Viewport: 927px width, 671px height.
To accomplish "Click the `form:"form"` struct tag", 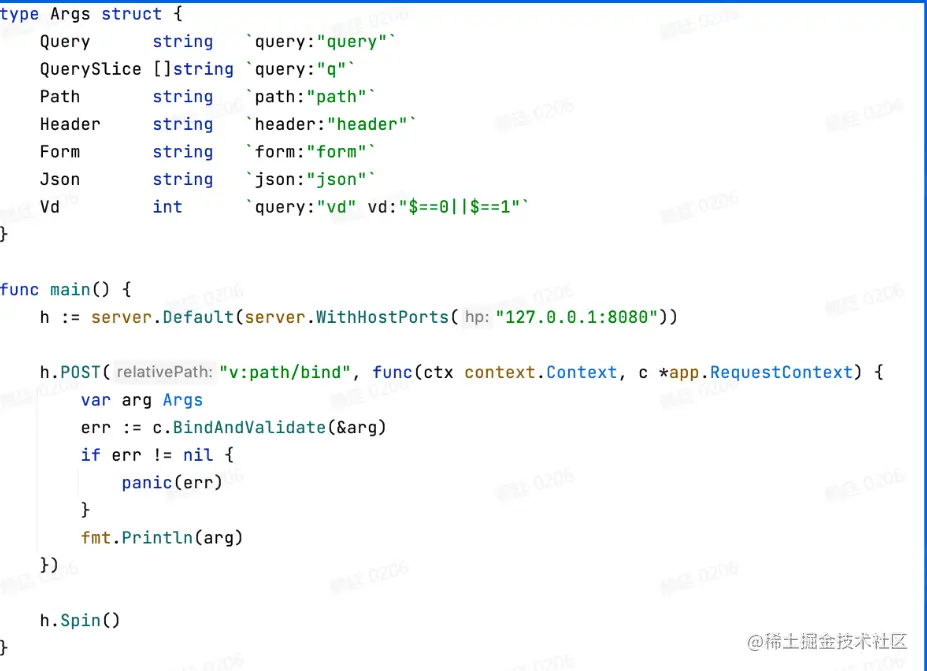I will 310,152.
